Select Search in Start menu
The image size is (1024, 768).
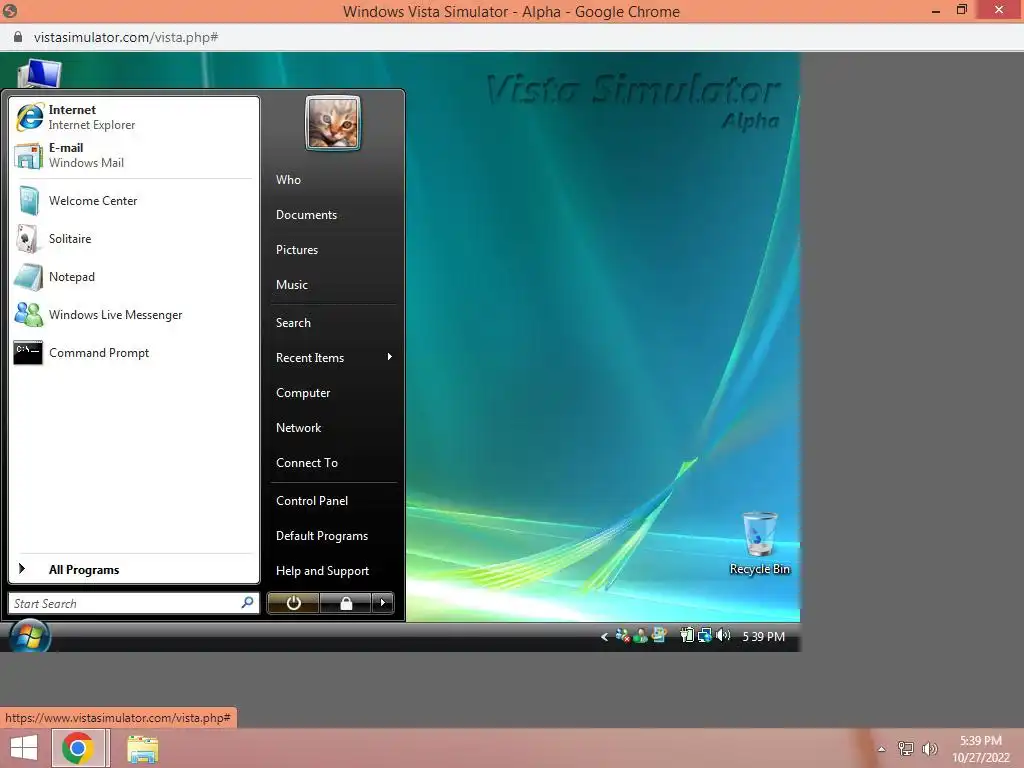[x=293, y=323]
